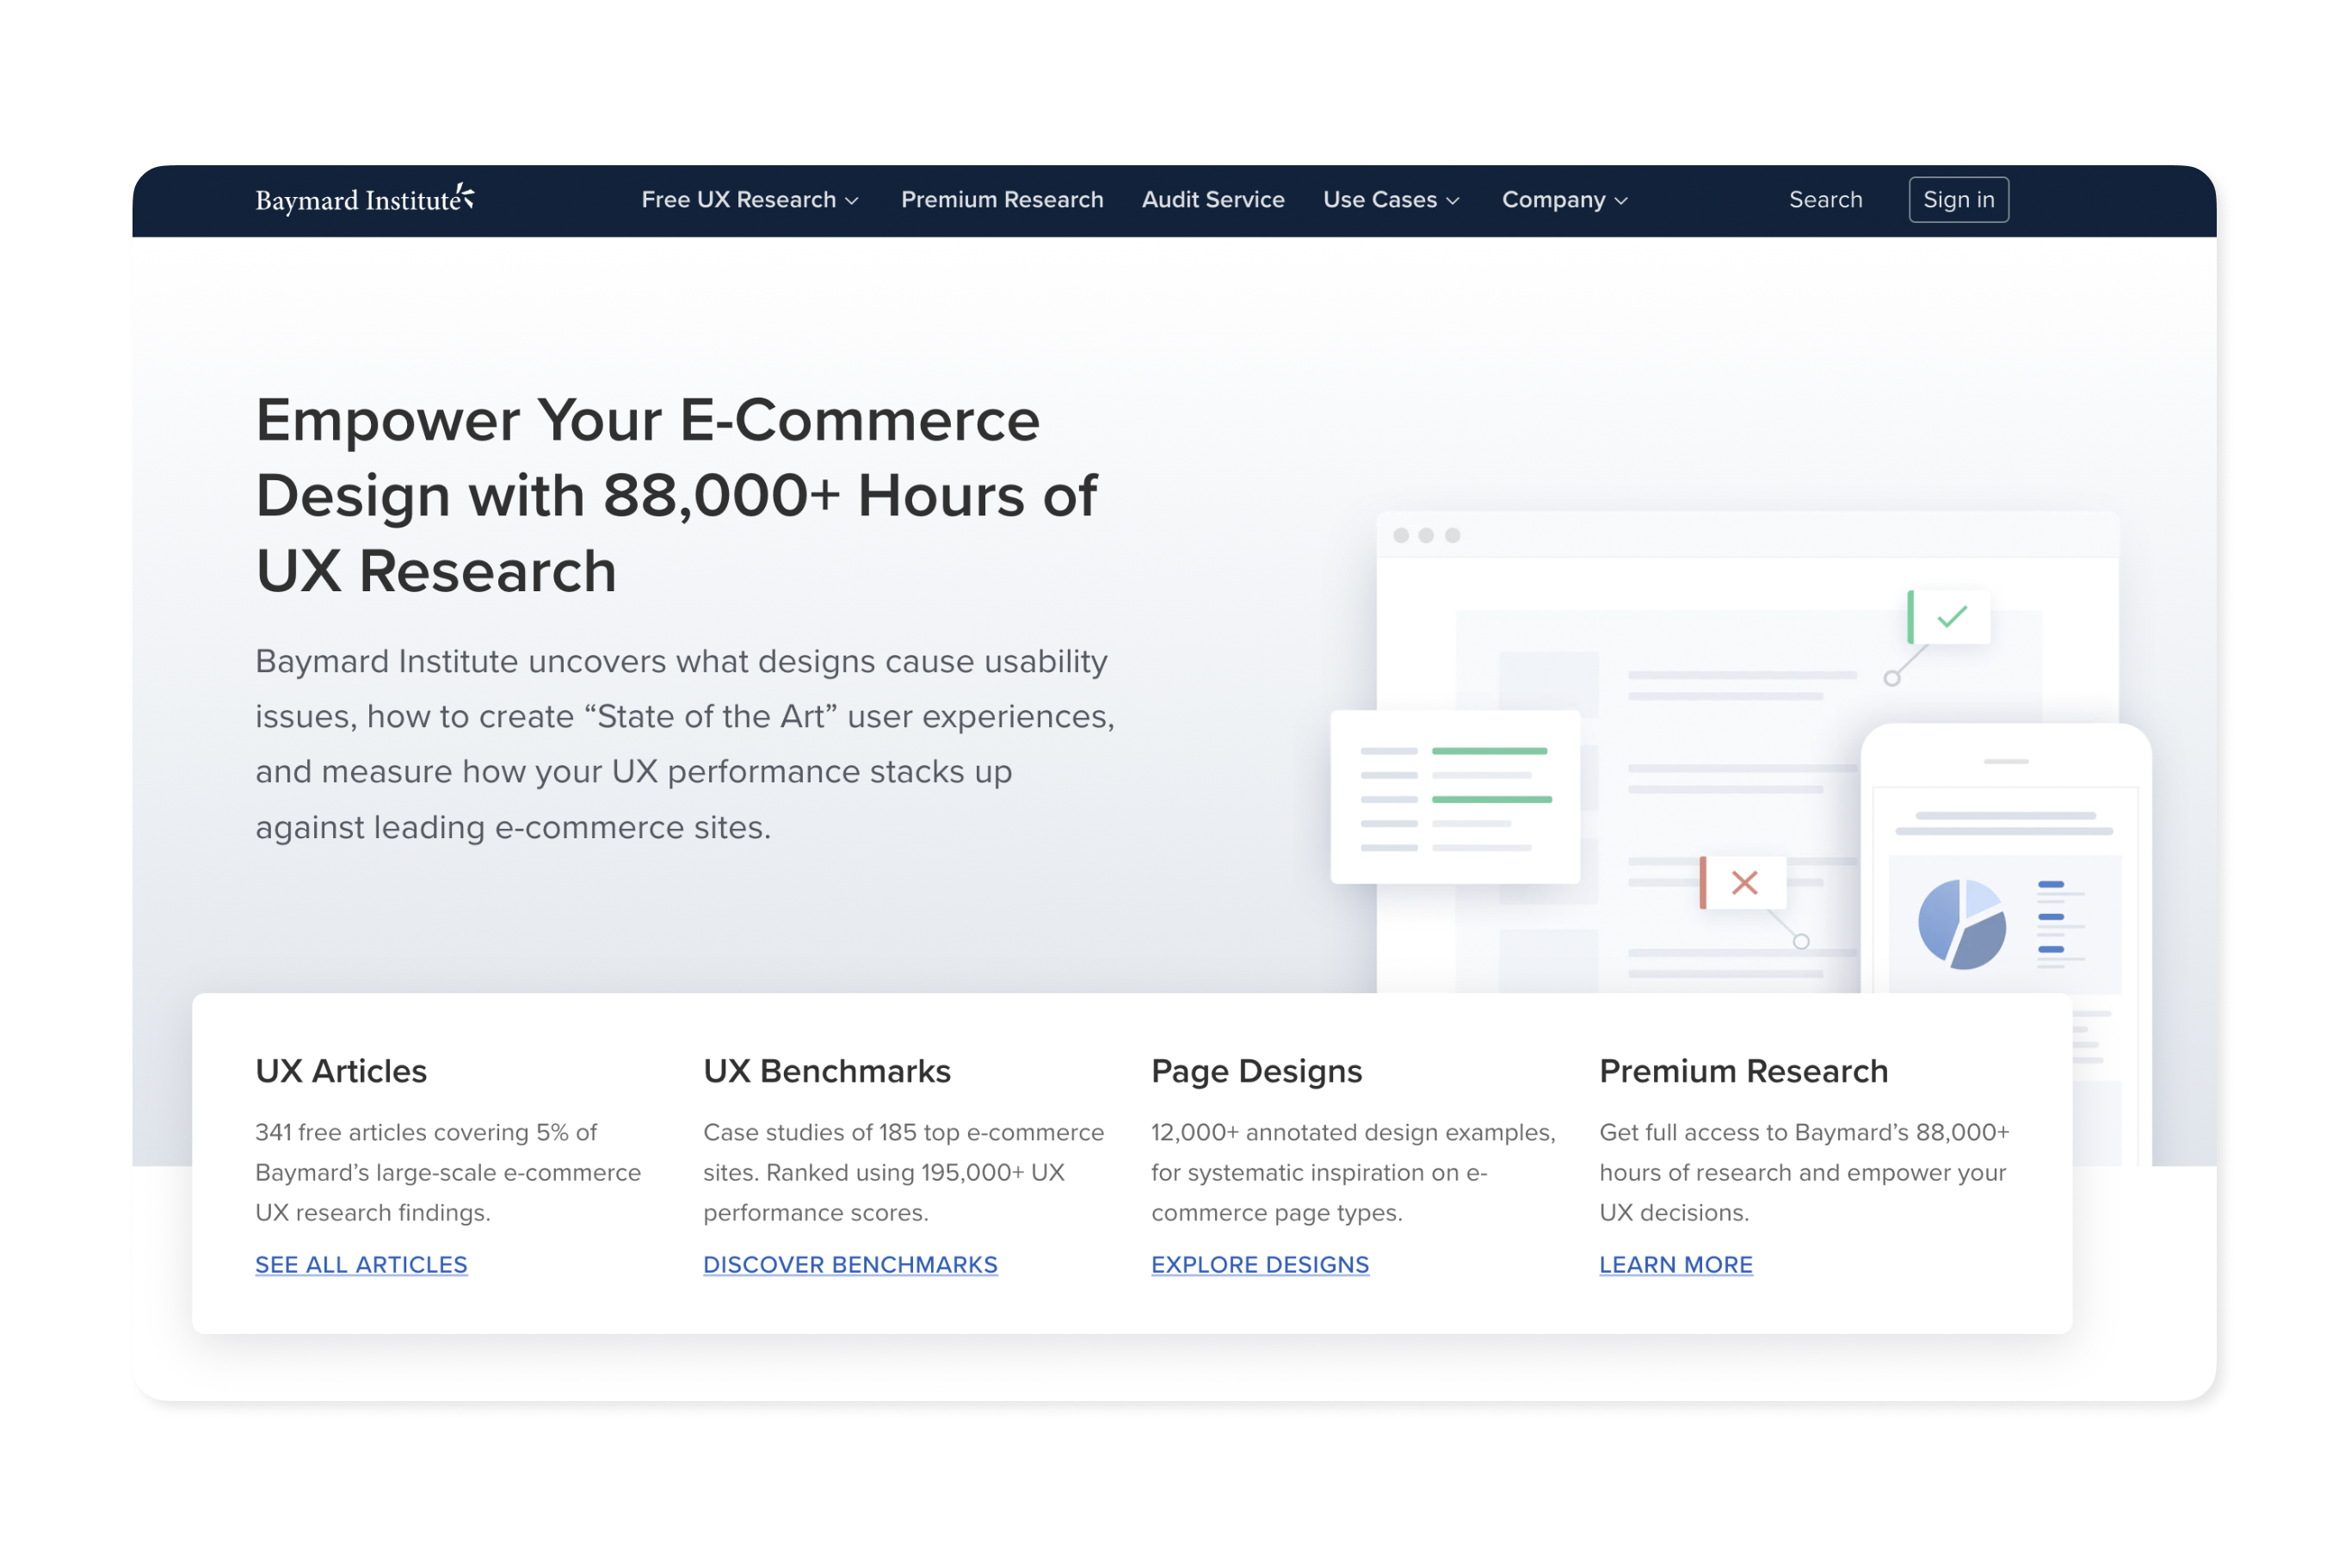Click the Sign in button
The width and height of the screenshot is (2351, 1568).
(x=1958, y=199)
